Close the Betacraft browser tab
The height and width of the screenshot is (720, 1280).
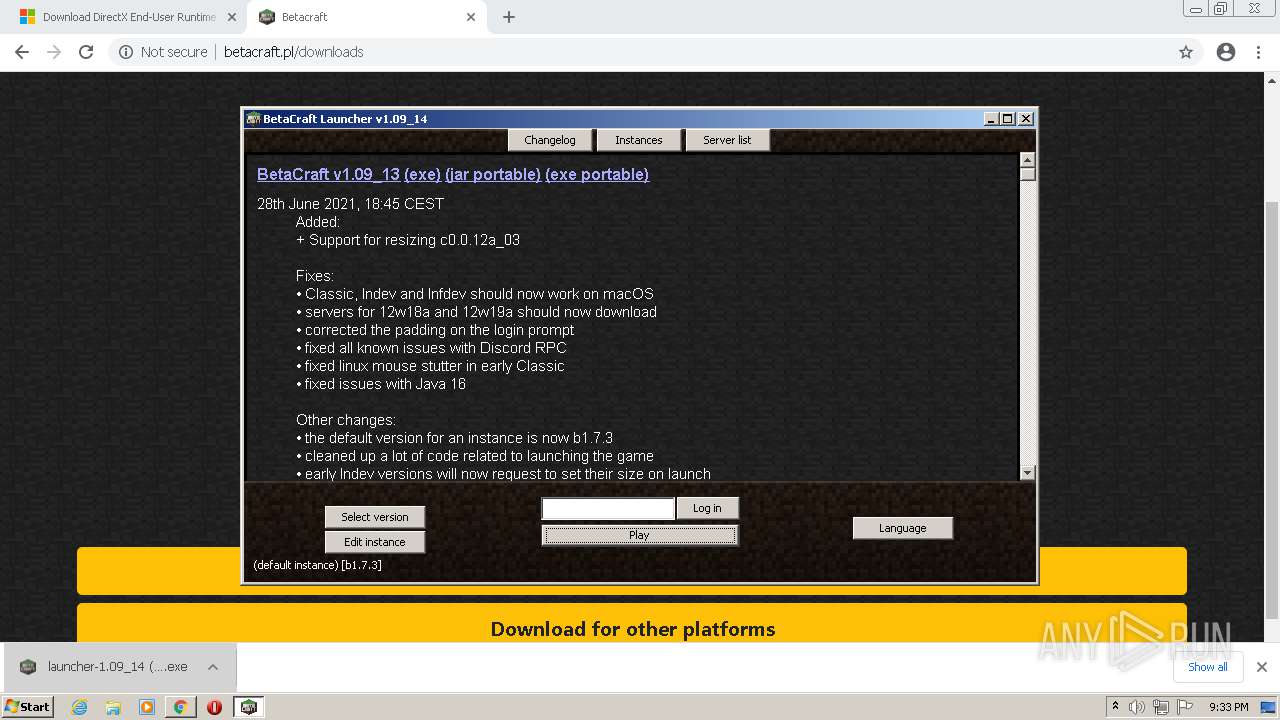[x=472, y=17]
